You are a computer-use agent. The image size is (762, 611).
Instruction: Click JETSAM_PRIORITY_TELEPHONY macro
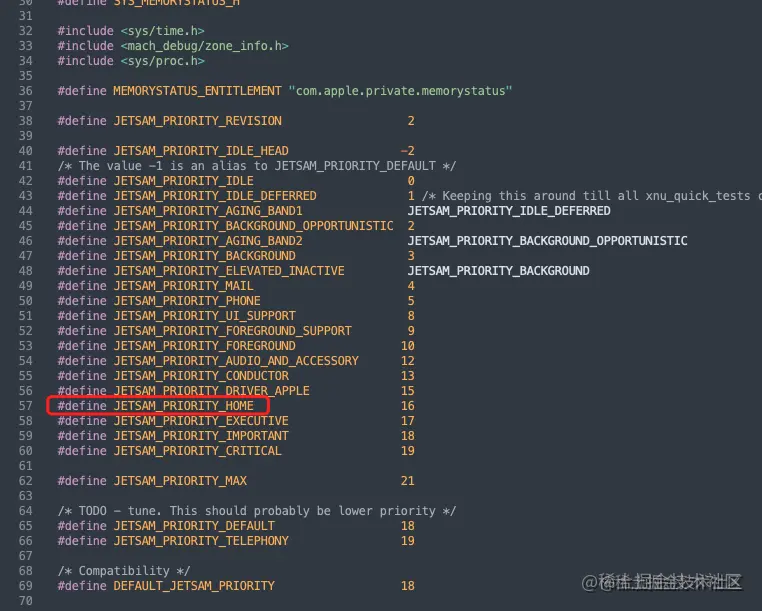click(x=201, y=541)
